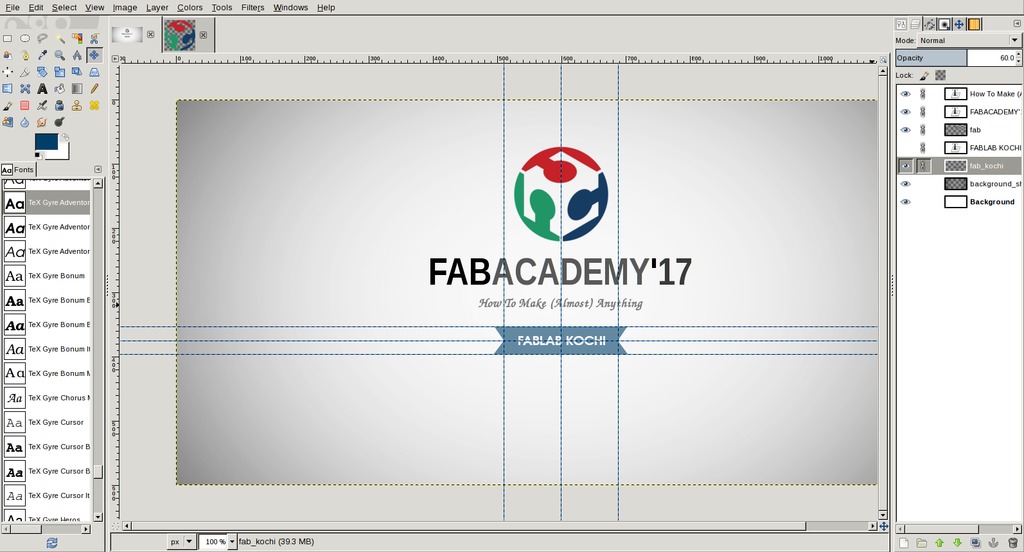Hide the background_sh layer
This screenshot has height=552, width=1024.
905,184
